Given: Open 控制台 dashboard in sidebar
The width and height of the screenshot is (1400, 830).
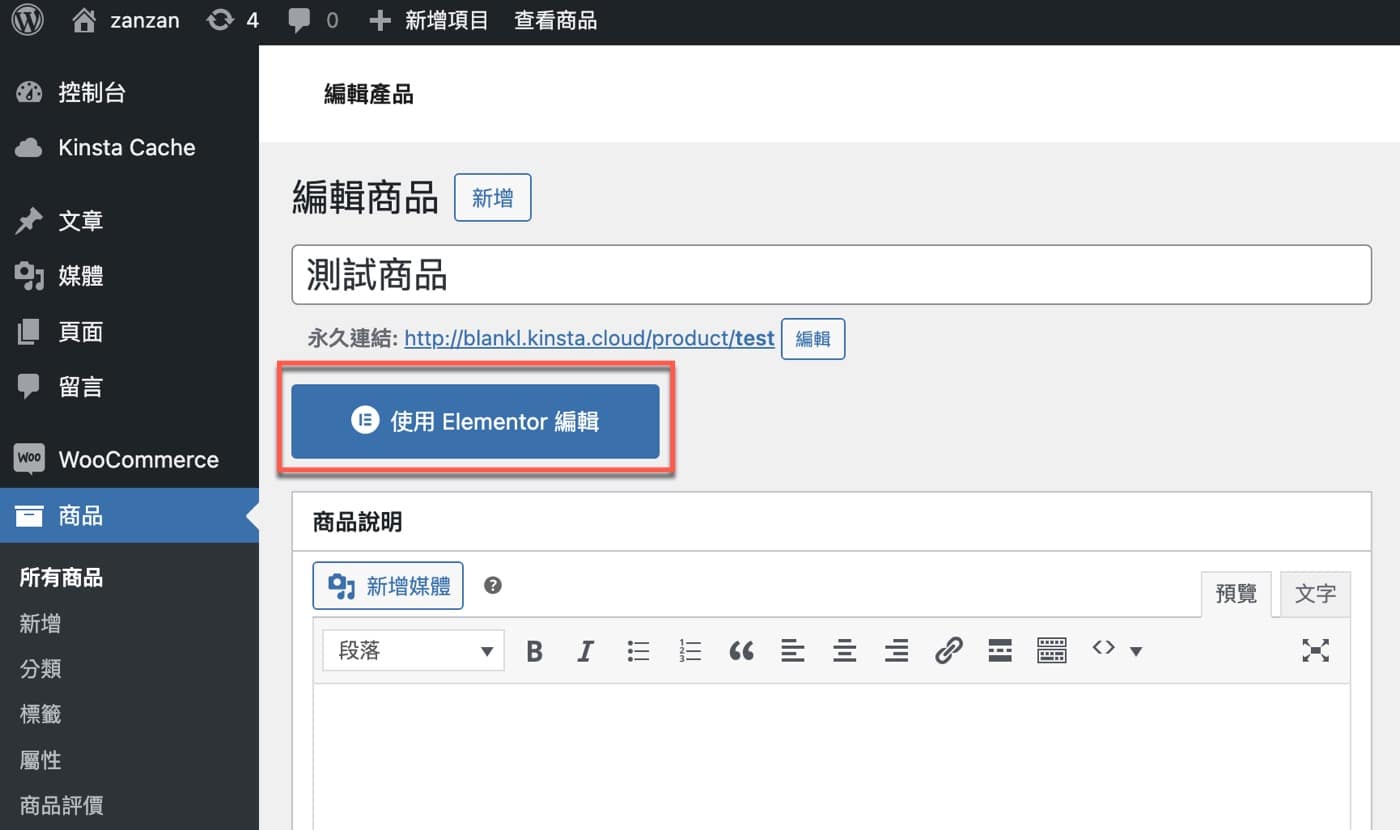Looking at the screenshot, I should [129, 93].
